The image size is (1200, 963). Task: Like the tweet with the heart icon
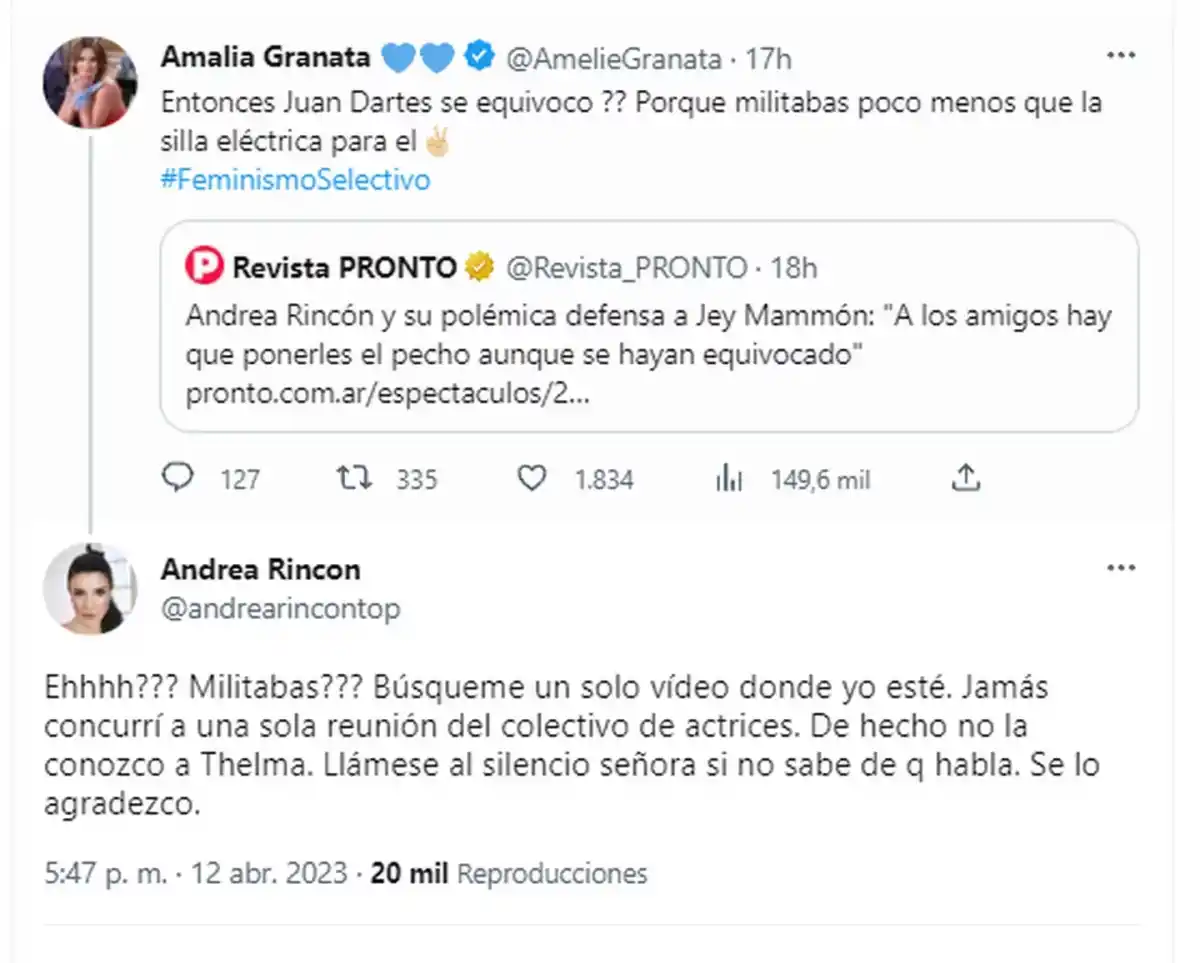pyautogui.click(x=533, y=479)
